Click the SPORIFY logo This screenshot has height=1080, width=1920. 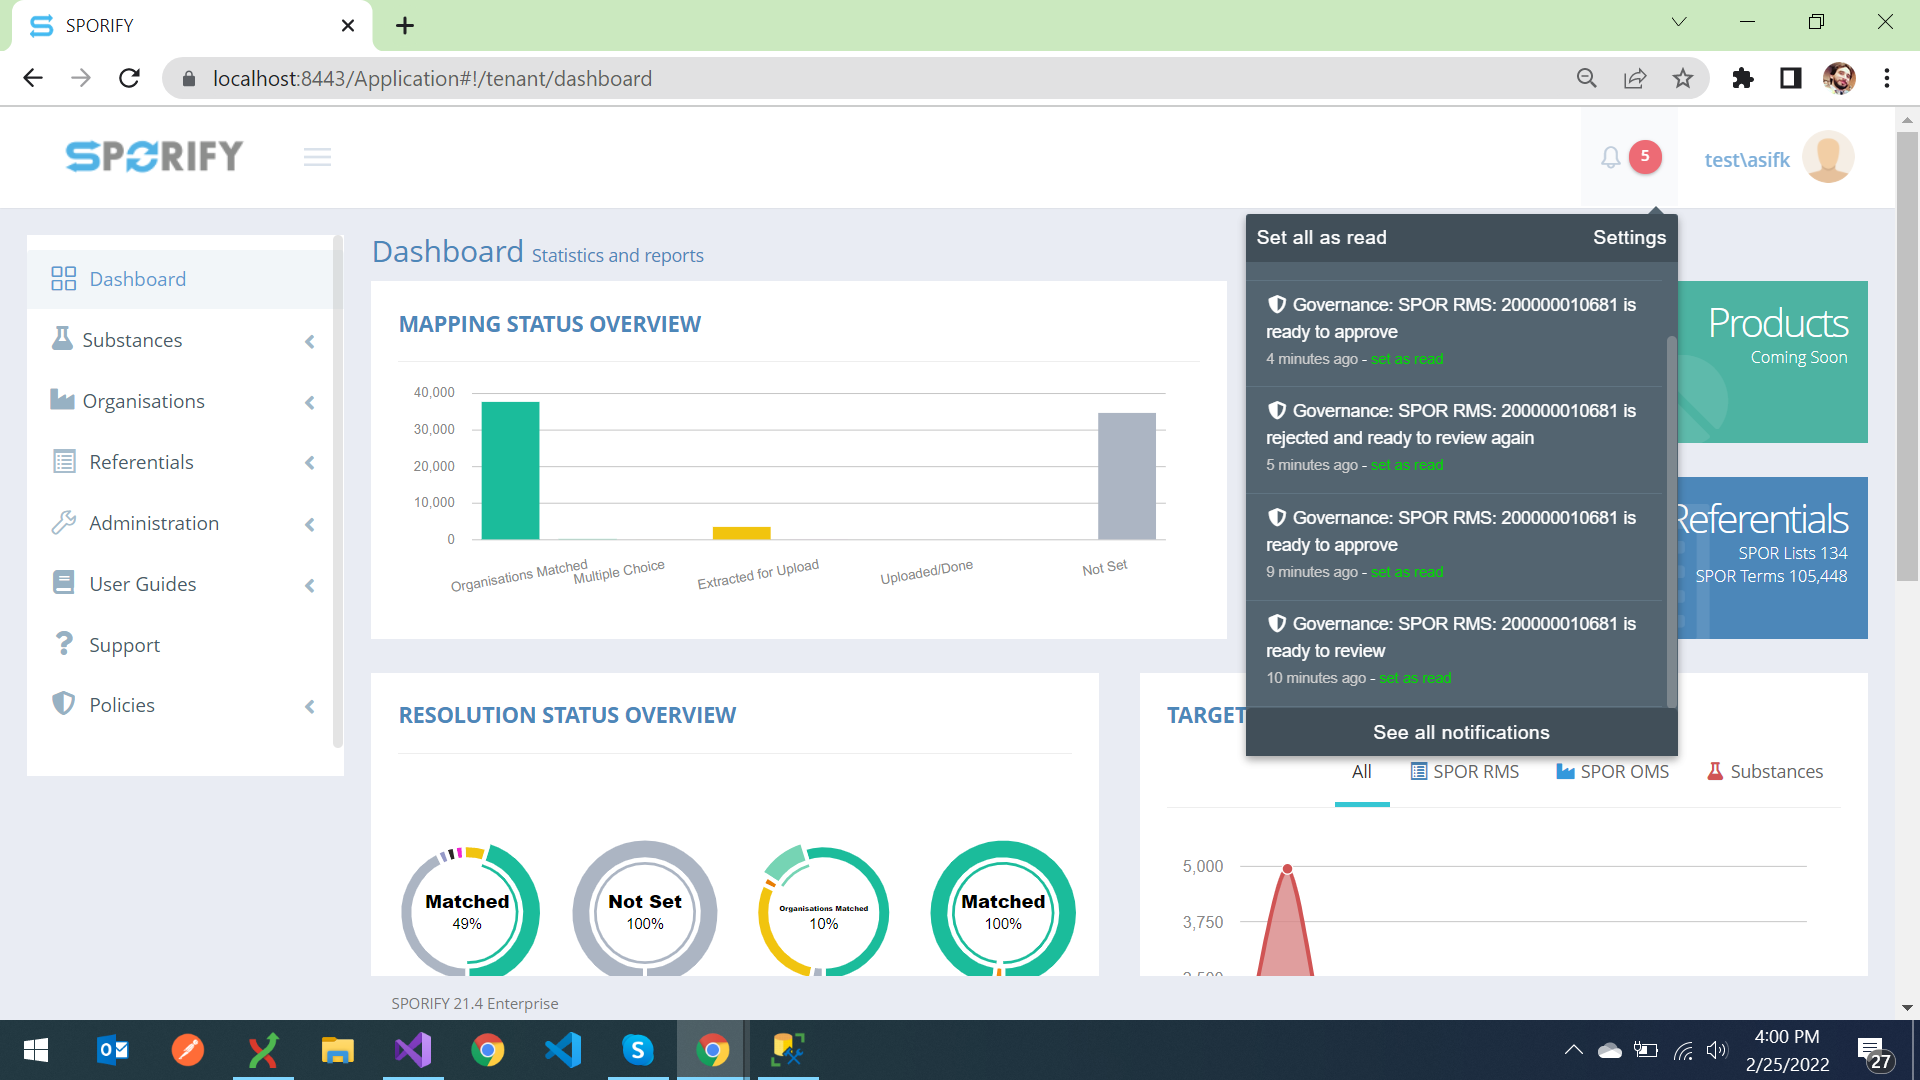[153, 156]
